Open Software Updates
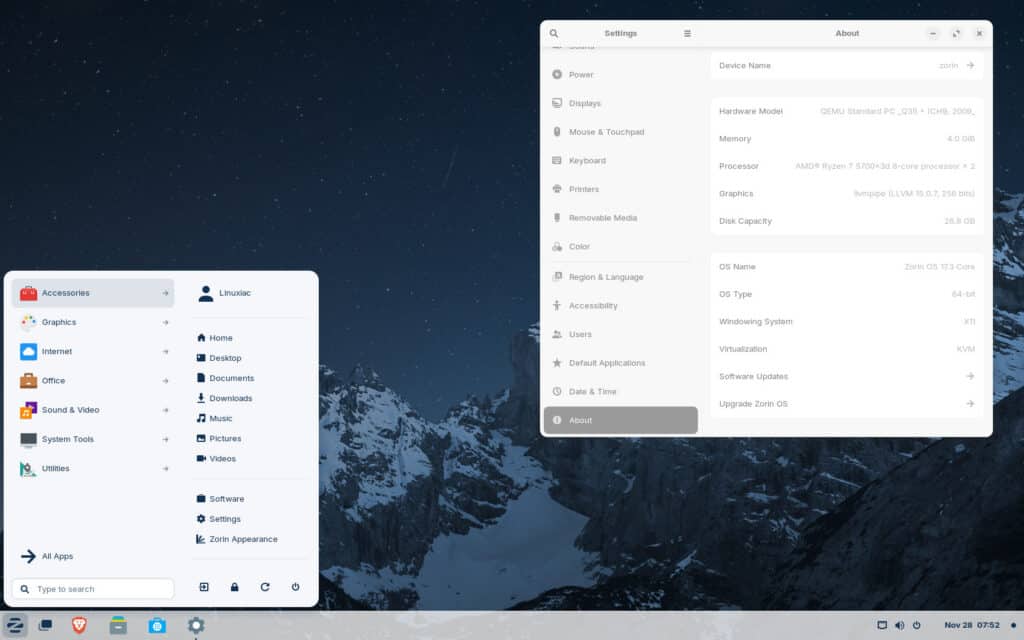Screen dimensions: 1024x640 [x=845, y=376]
